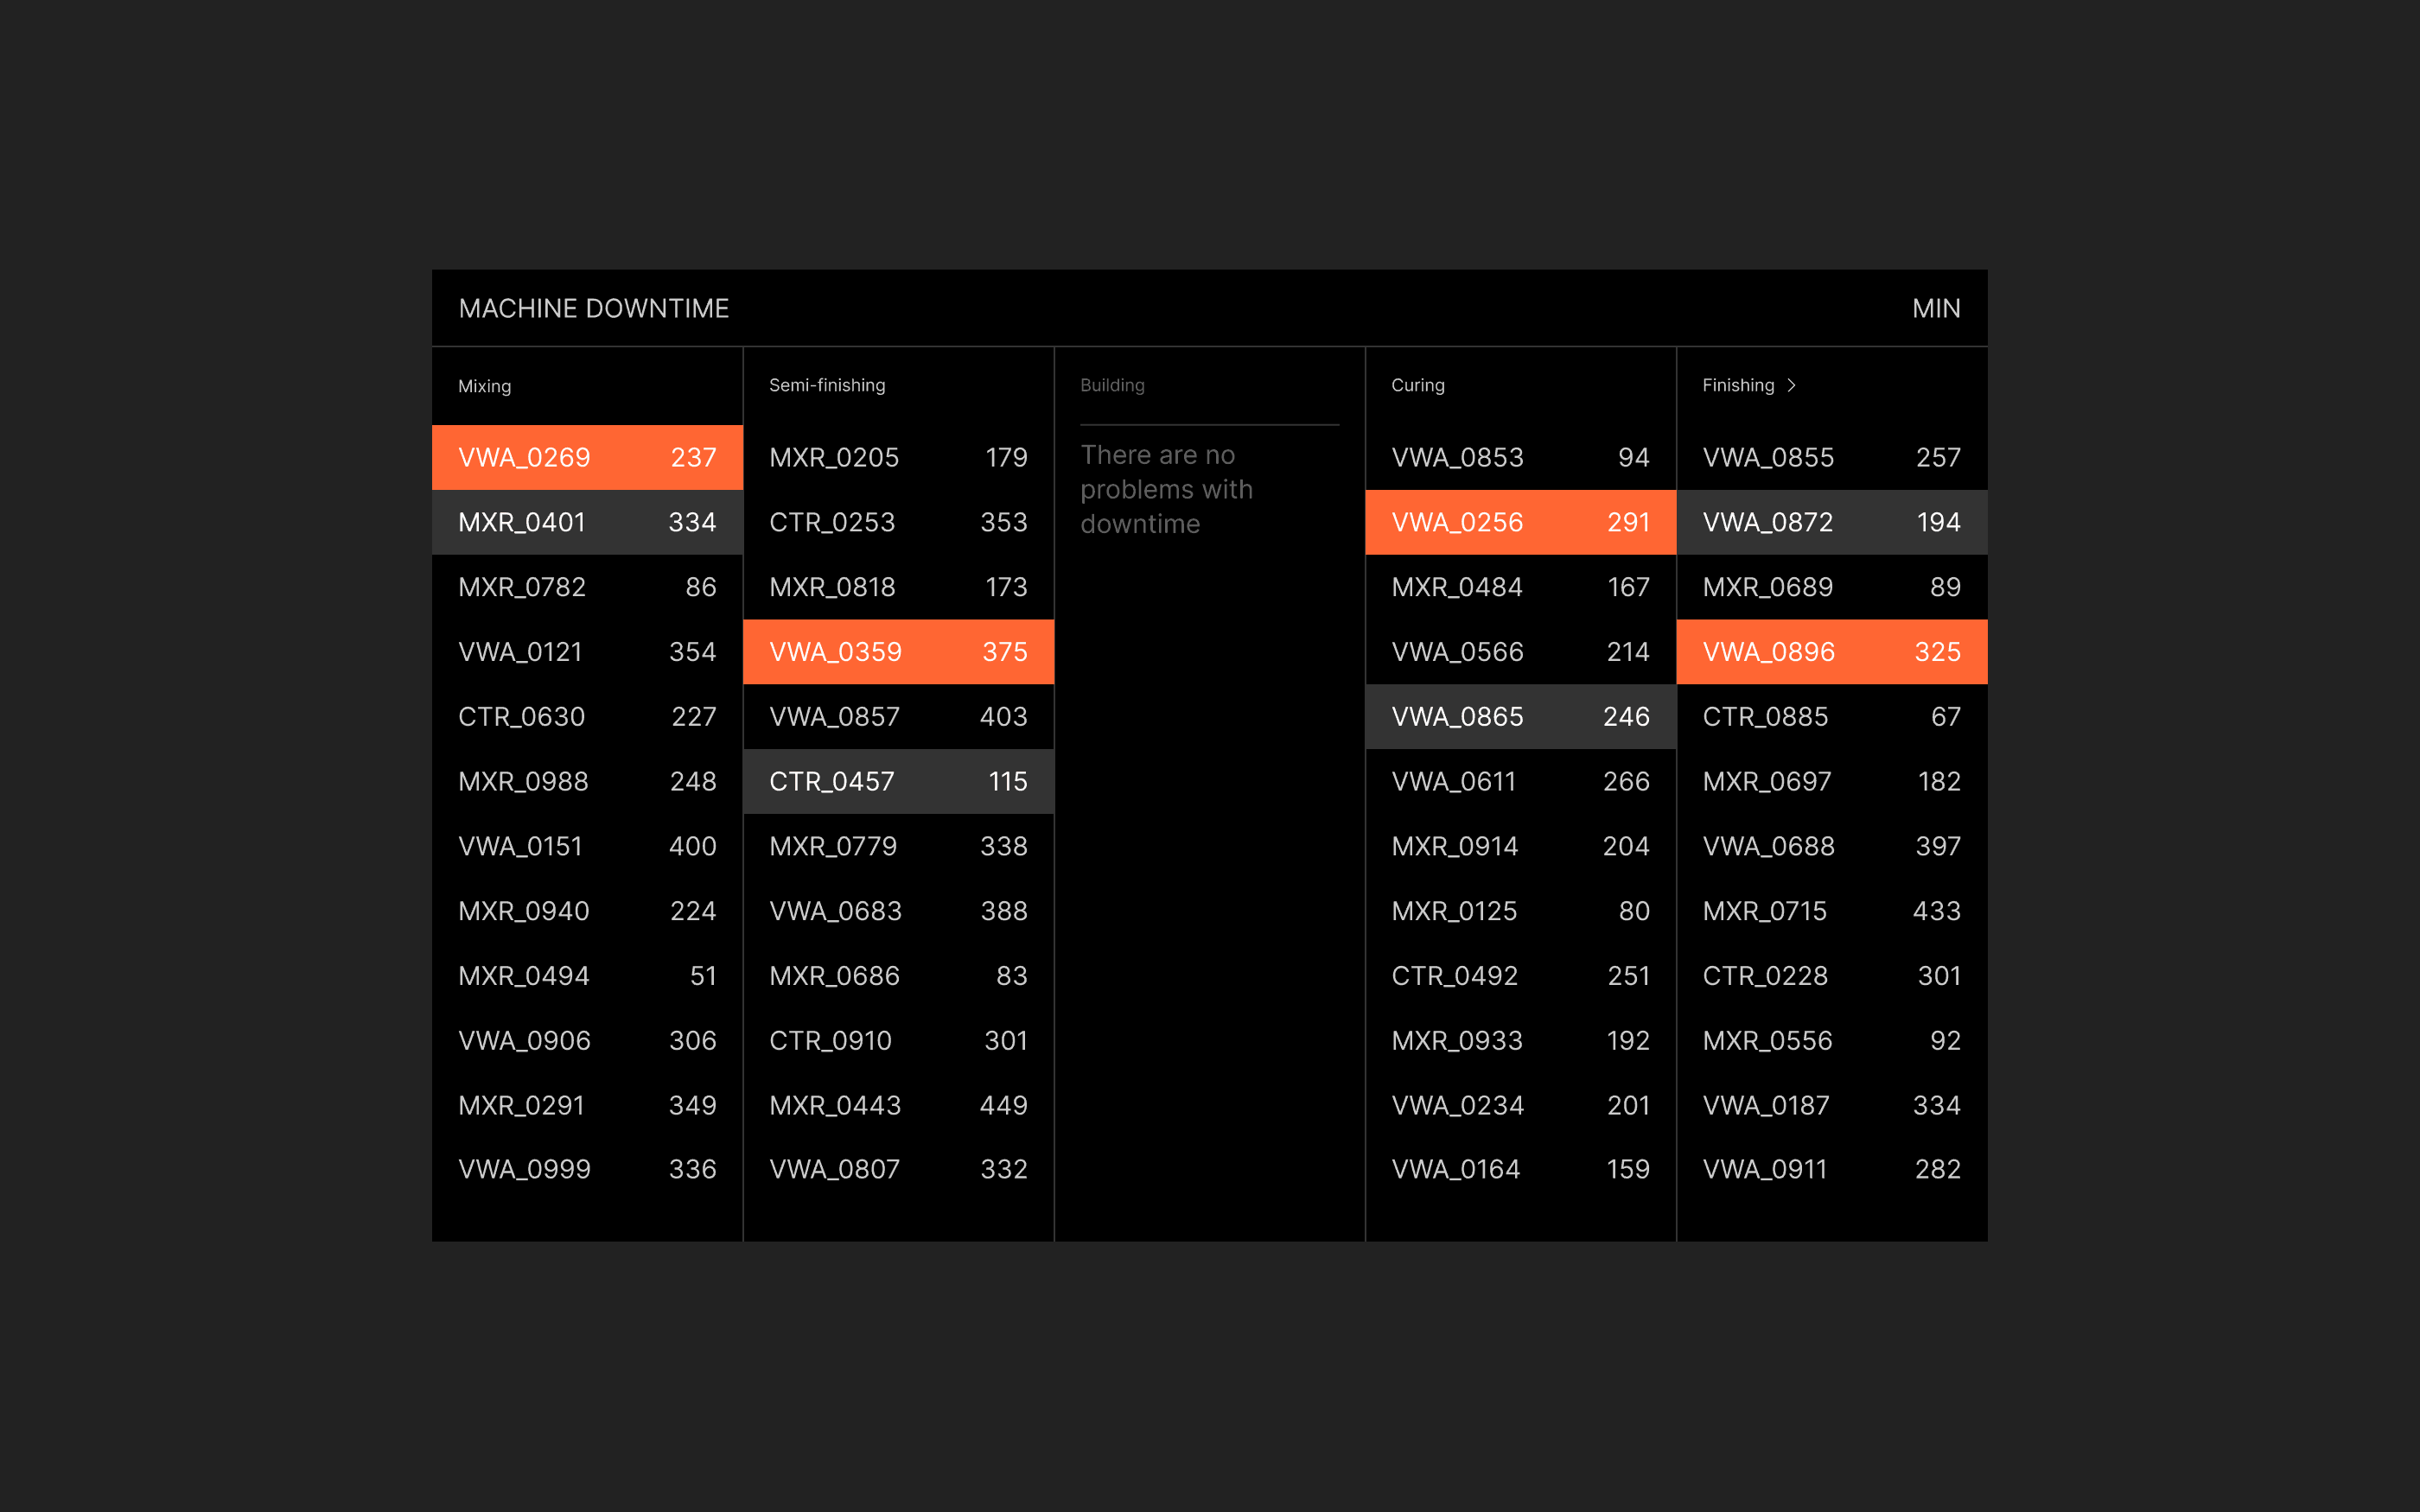Select VWA_0151 row in Mixing
Image resolution: width=2420 pixels, height=1512 pixels.
click(587, 846)
